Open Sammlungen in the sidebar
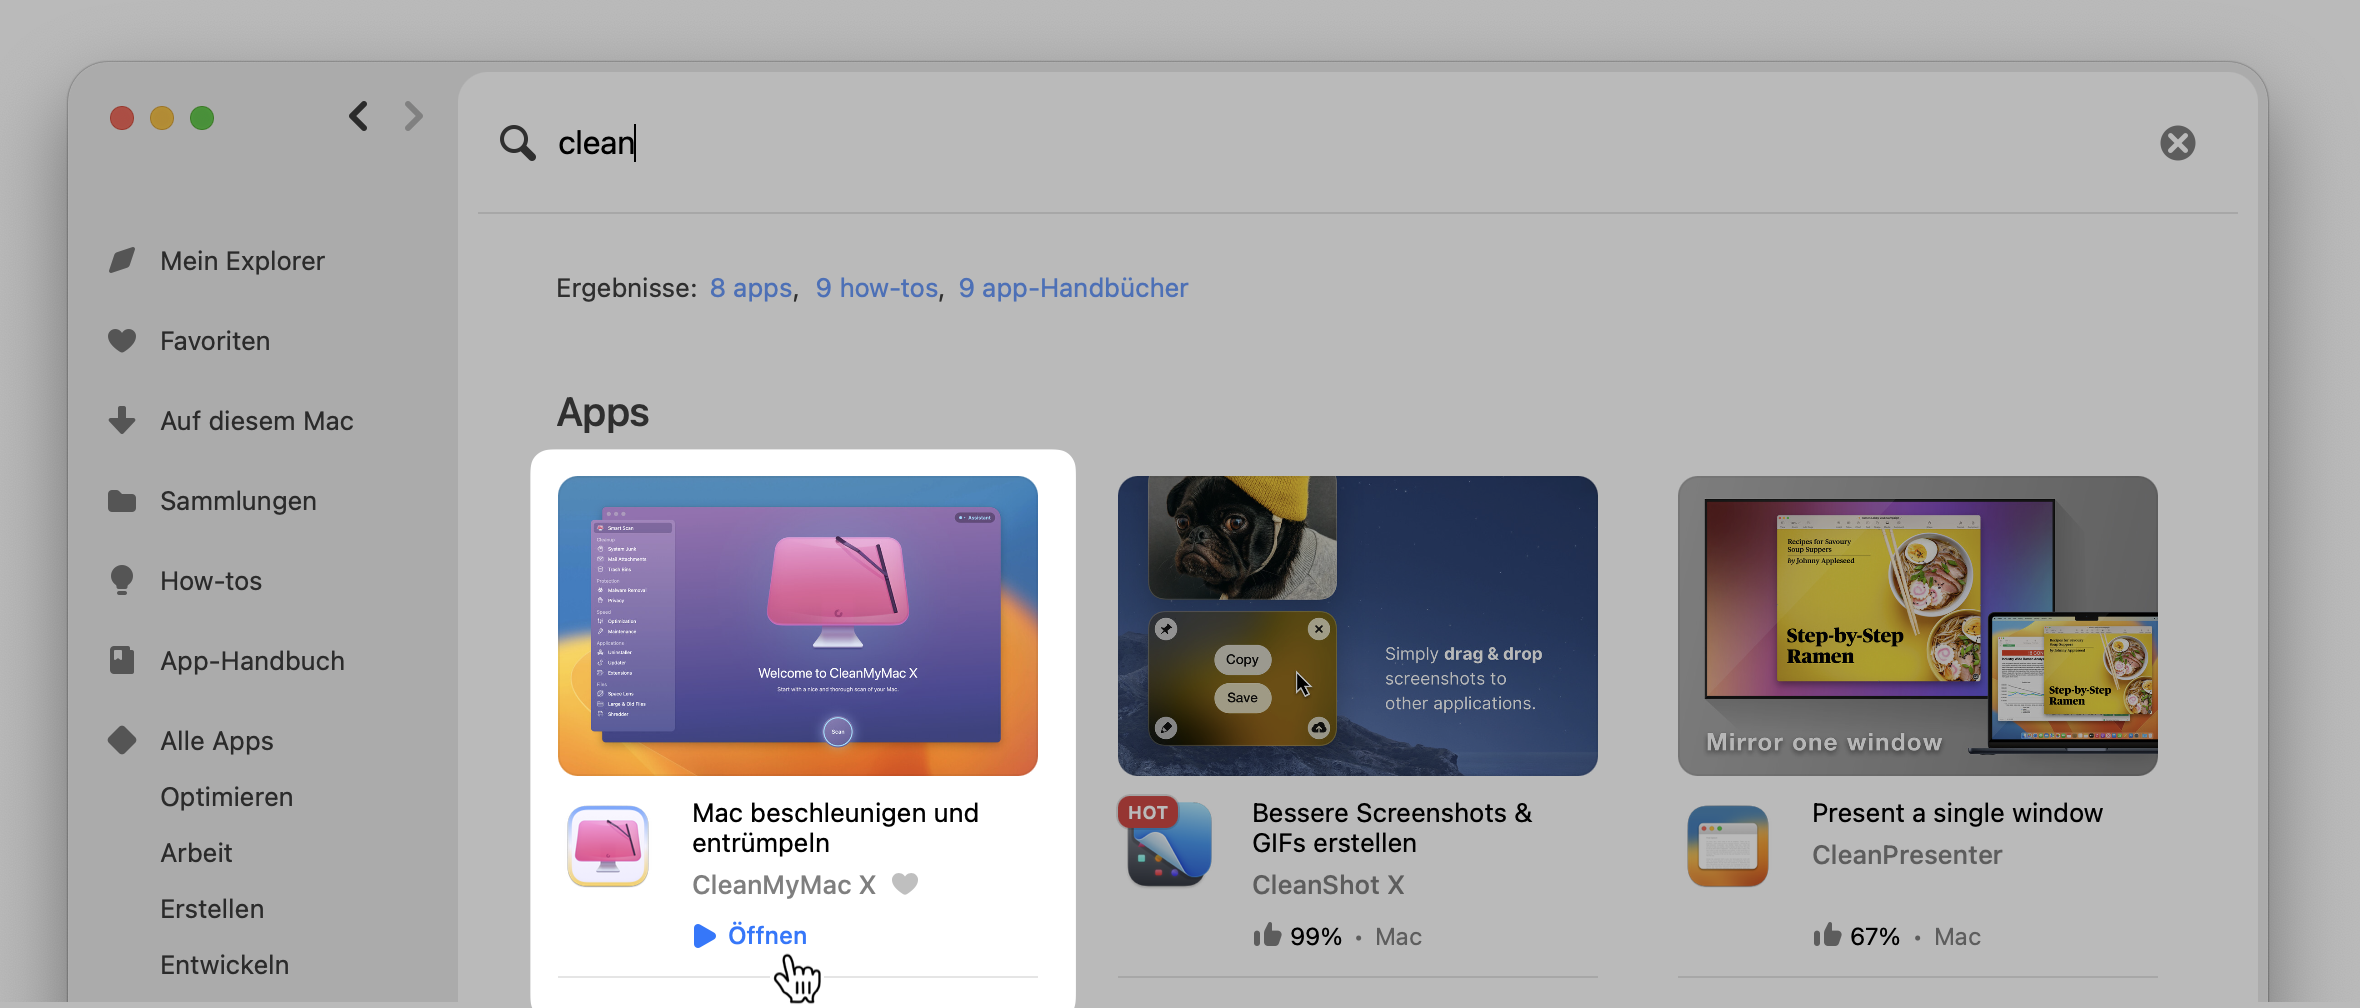This screenshot has height=1008, width=2360. 238,501
